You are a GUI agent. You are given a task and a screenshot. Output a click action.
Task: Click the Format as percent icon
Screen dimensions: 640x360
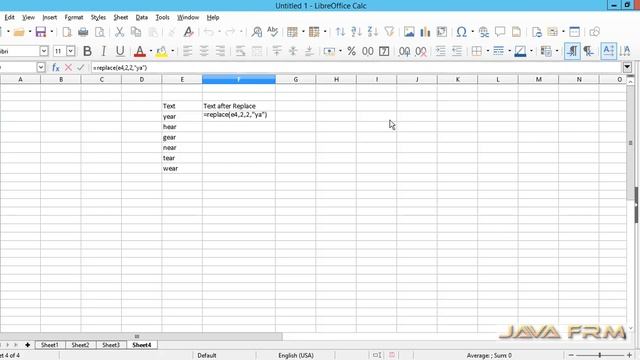coord(351,51)
